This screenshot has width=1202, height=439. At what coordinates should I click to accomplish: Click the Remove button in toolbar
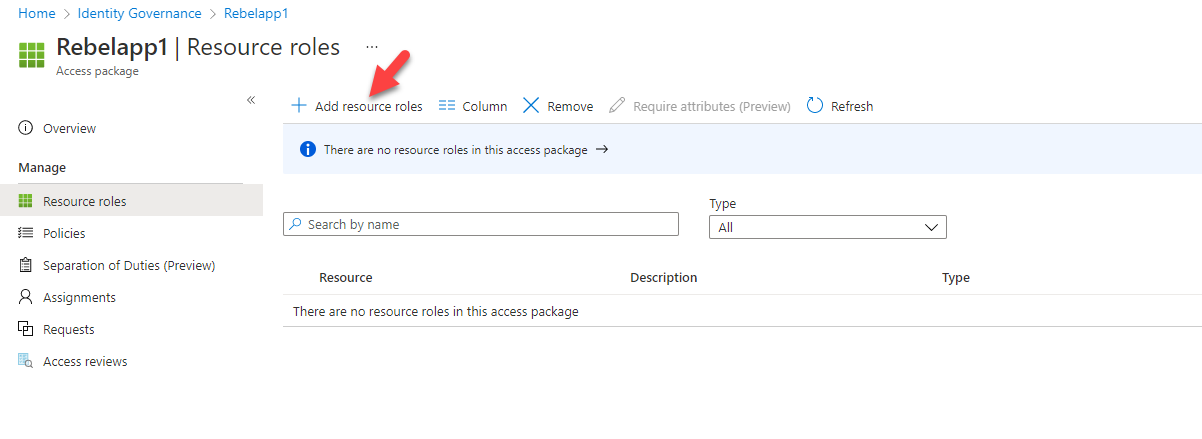[558, 106]
